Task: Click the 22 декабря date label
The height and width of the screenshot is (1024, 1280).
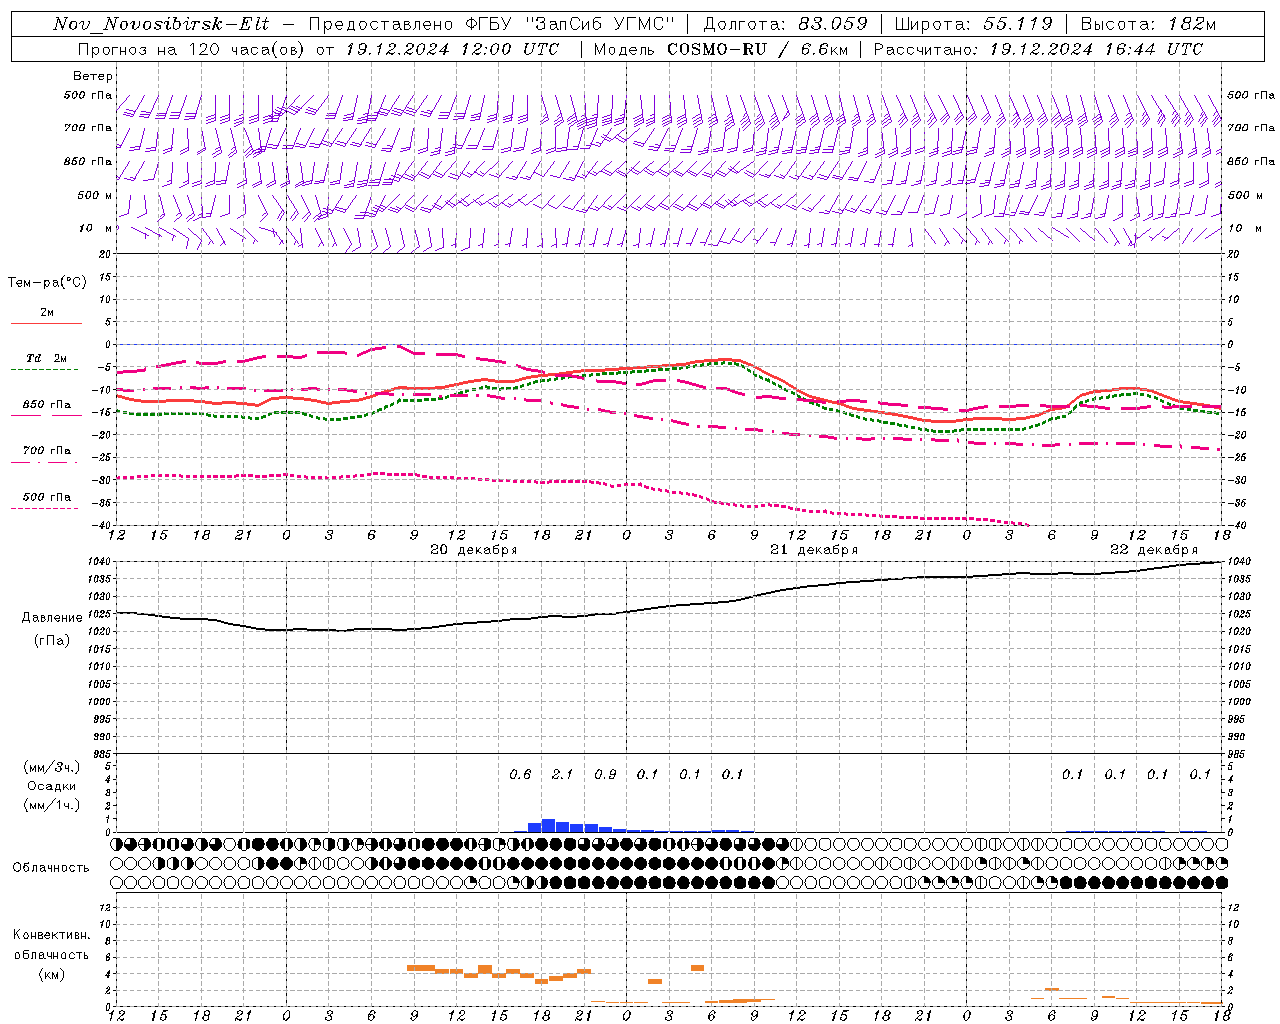Action: tap(1153, 550)
